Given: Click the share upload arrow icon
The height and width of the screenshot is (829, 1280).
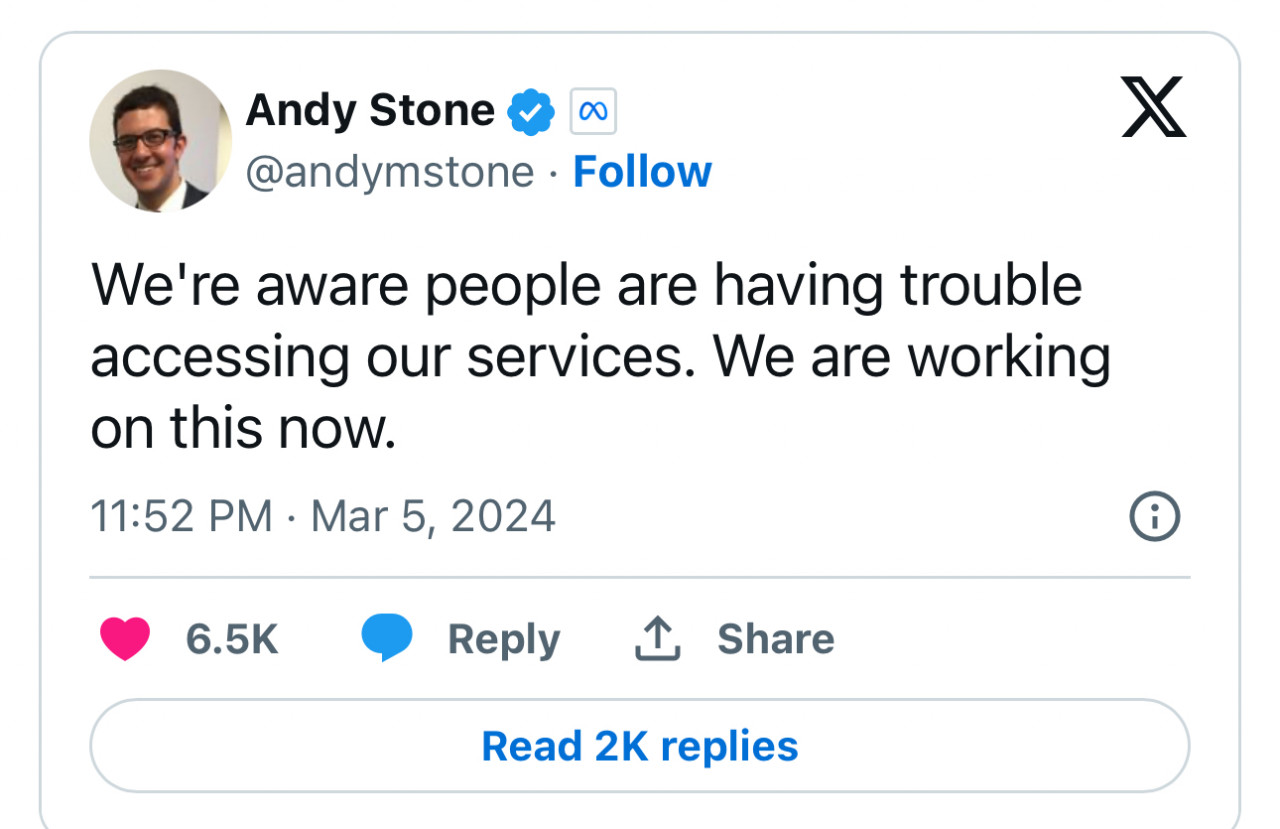Looking at the screenshot, I should [658, 639].
